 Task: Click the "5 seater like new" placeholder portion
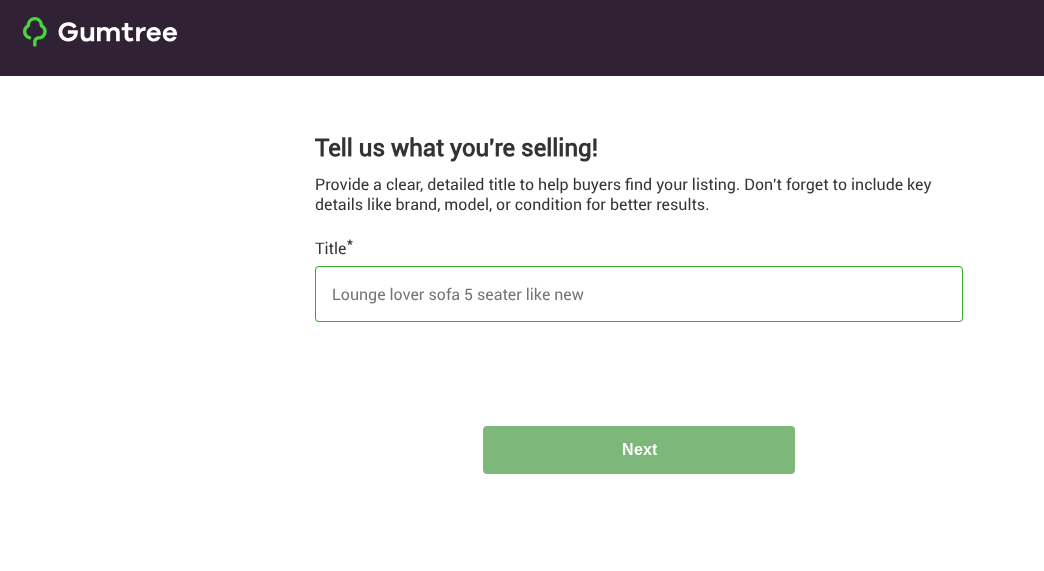pyautogui.click(x=523, y=295)
